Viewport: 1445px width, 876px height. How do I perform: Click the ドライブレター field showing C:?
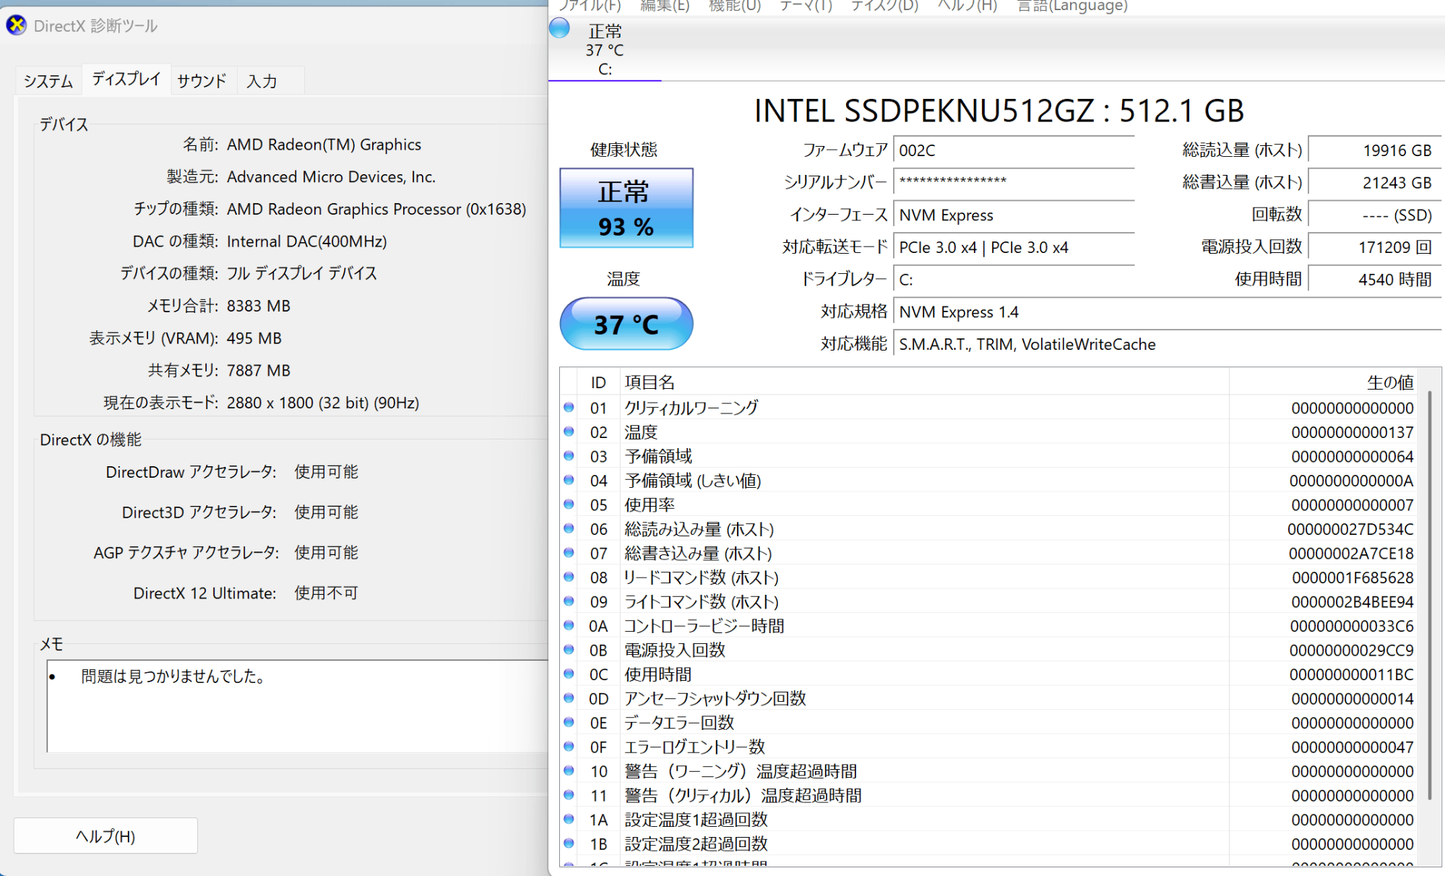(1014, 279)
